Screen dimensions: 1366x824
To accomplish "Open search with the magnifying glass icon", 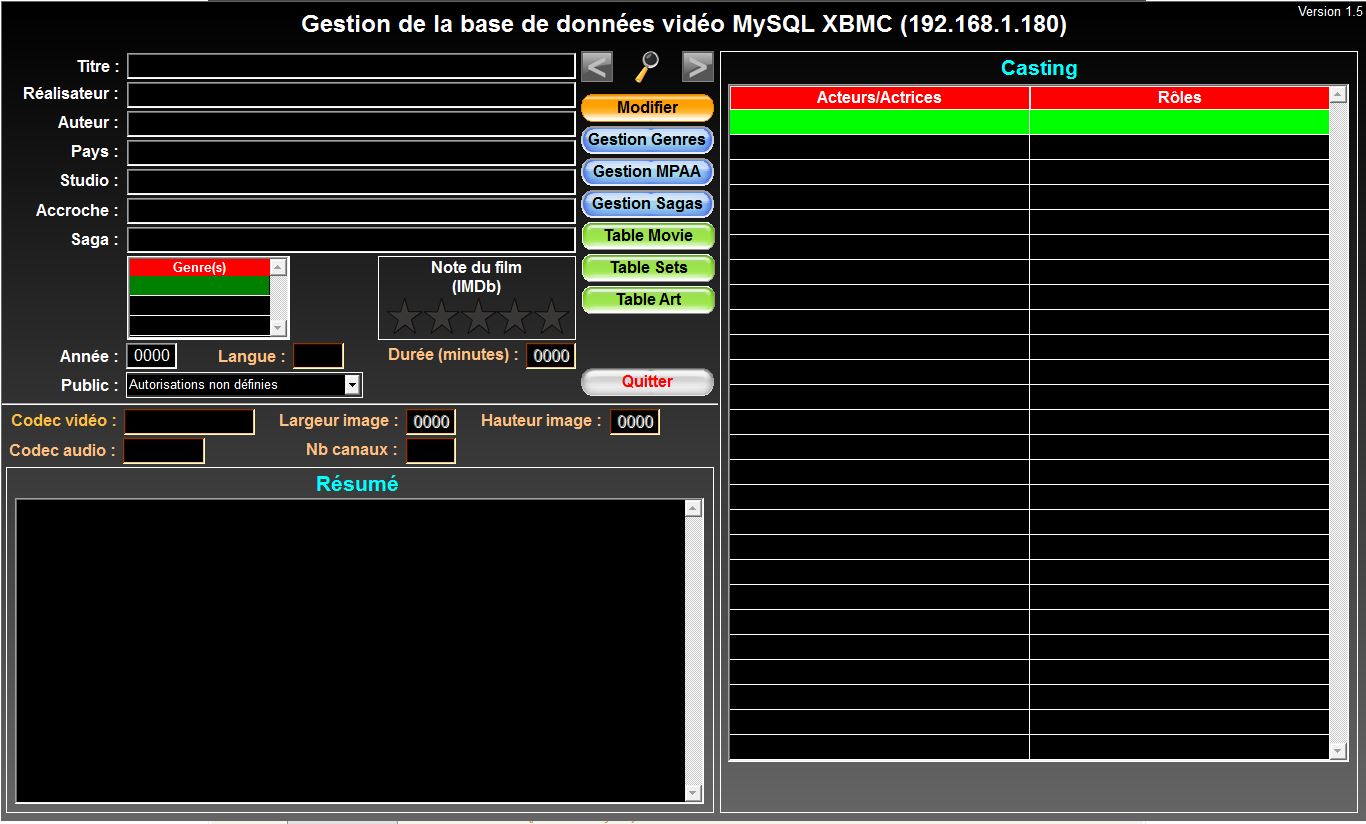I will (648, 66).
